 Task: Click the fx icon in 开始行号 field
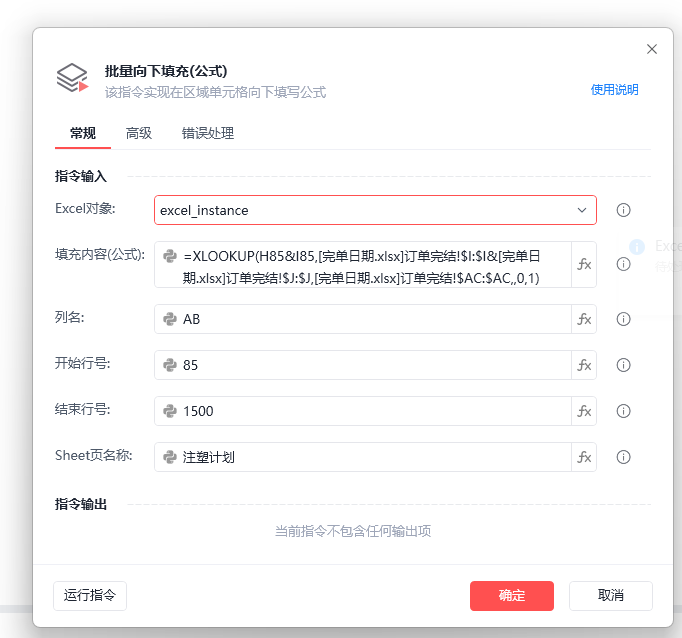pyautogui.click(x=584, y=365)
